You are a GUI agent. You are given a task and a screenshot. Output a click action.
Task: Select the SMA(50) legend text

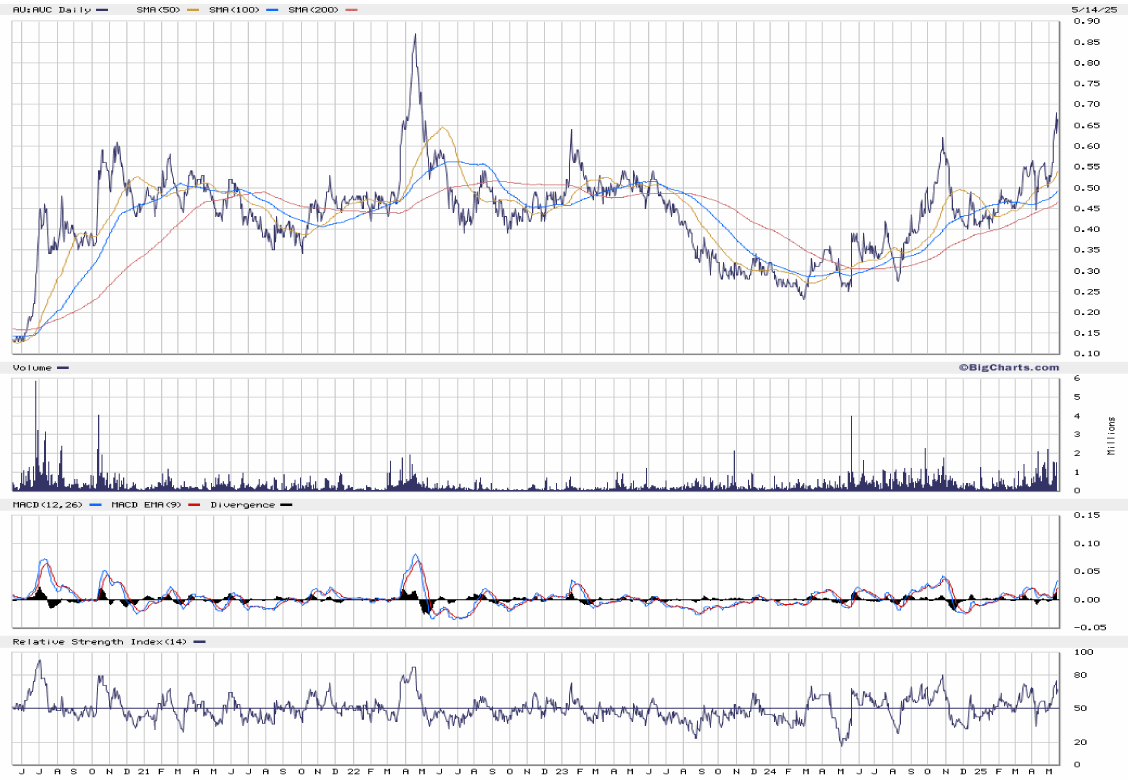click(x=158, y=10)
